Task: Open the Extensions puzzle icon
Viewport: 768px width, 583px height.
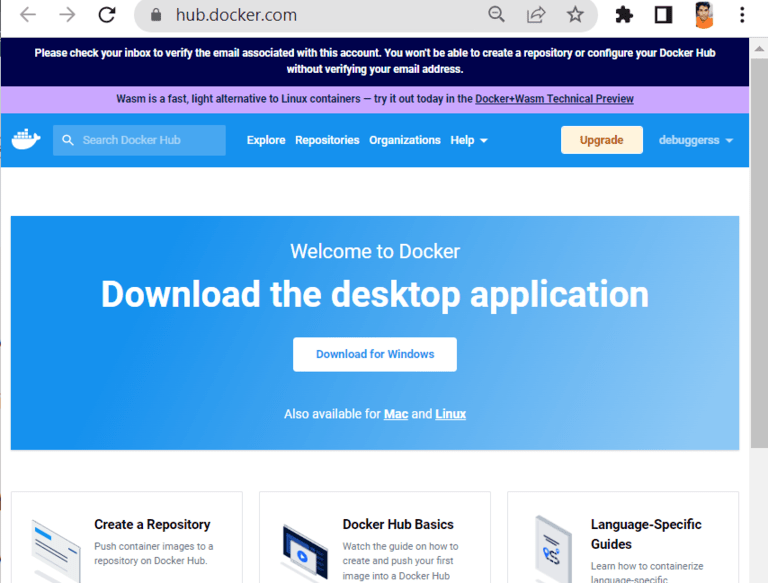Action: point(624,15)
